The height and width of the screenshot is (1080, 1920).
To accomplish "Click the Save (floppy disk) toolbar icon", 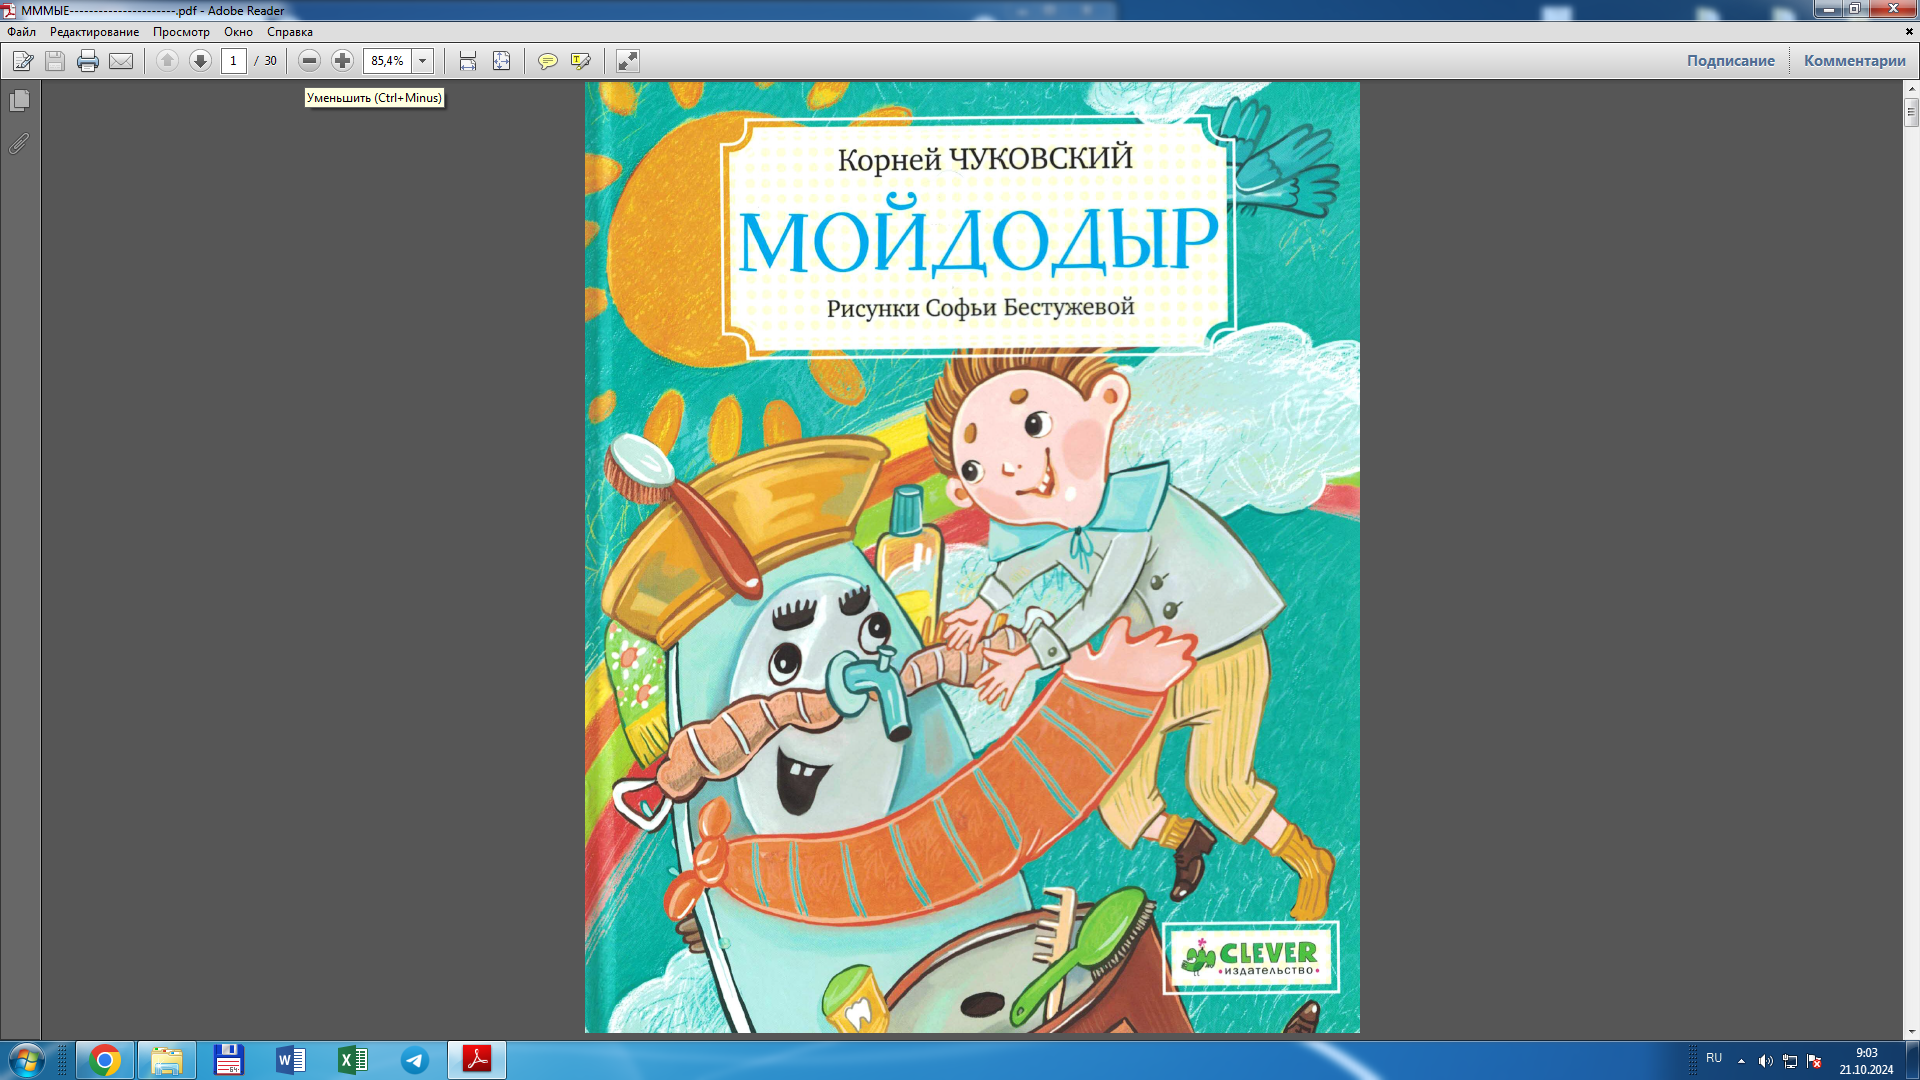I will [x=55, y=61].
